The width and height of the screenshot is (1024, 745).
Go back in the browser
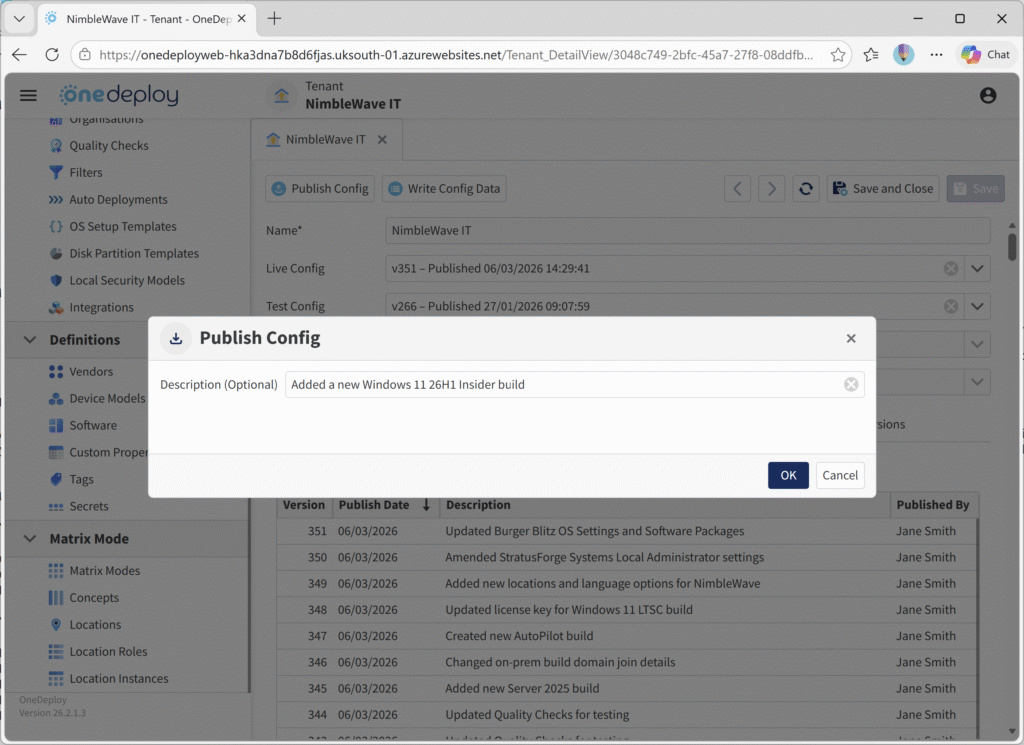pyautogui.click(x=20, y=55)
